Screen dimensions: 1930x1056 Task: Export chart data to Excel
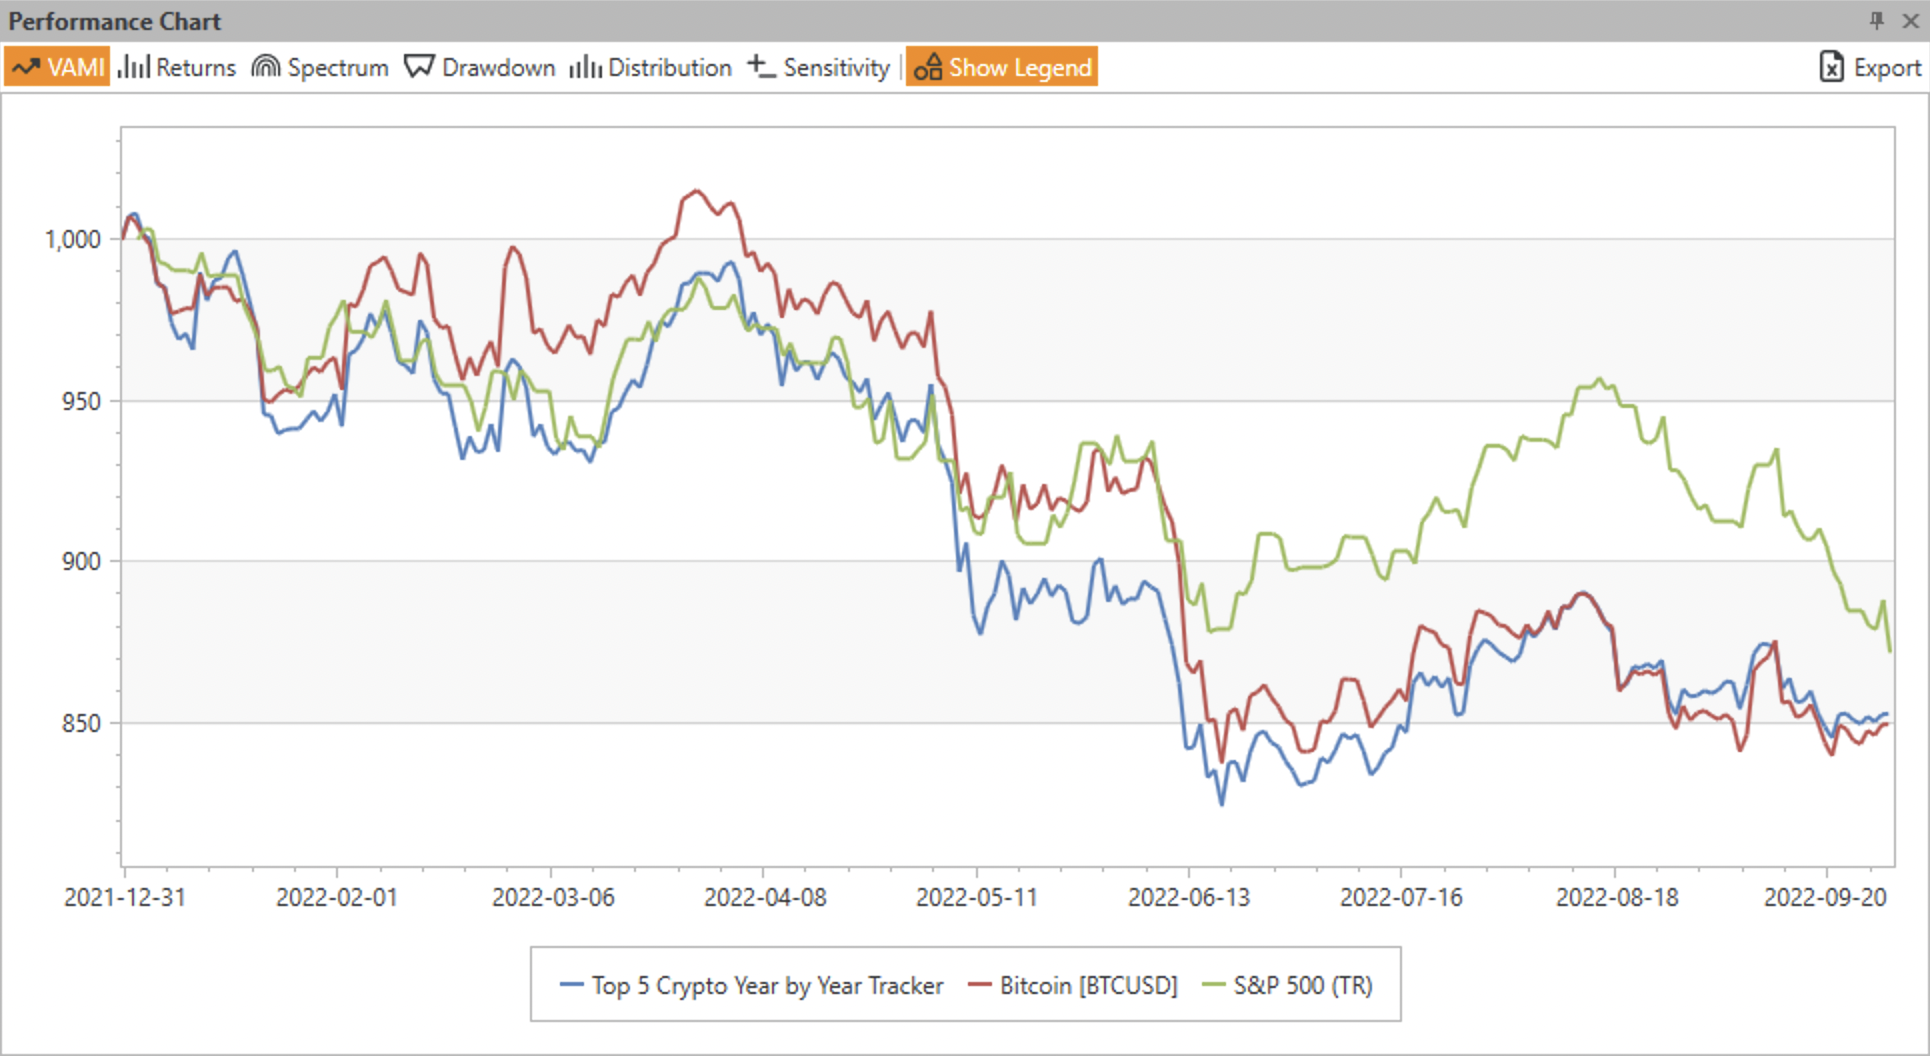click(x=1870, y=67)
